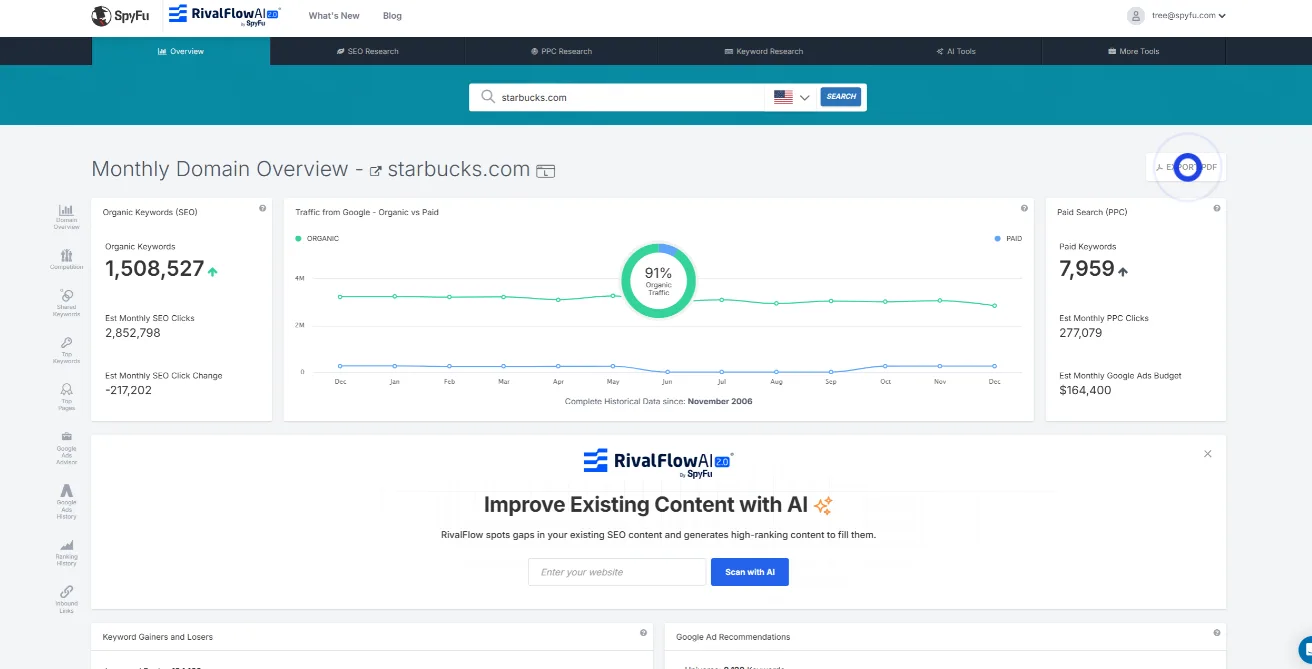The width and height of the screenshot is (1312, 669).
Task: Click the 91% Organic Traffic donut
Action: tap(658, 281)
